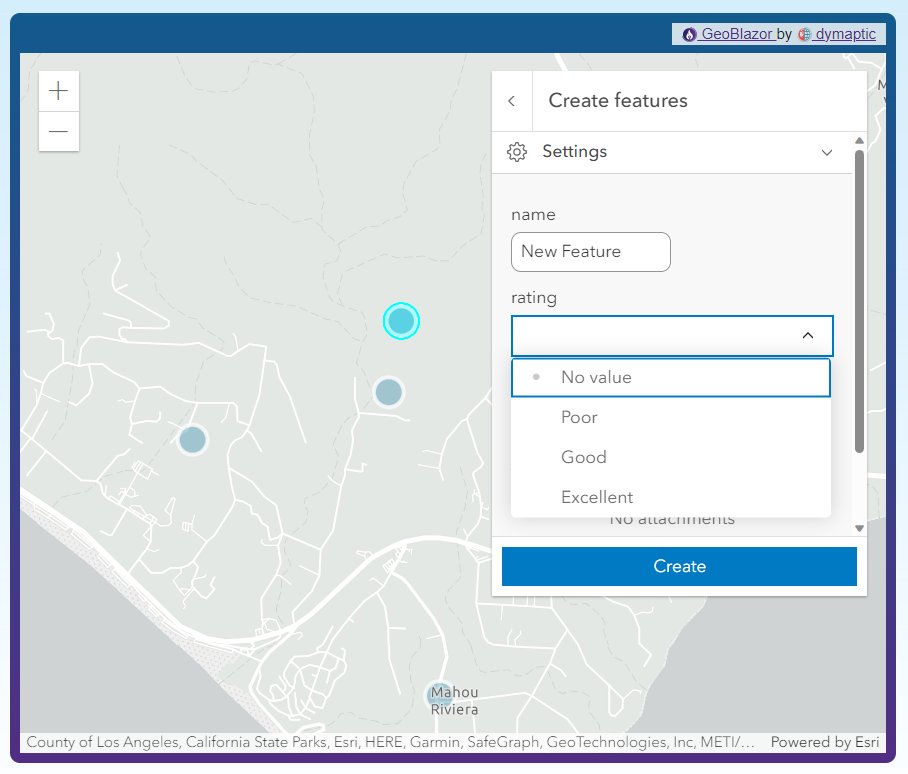
Task: Click the back arrow in Create features panel
Action: tap(512, 100)
